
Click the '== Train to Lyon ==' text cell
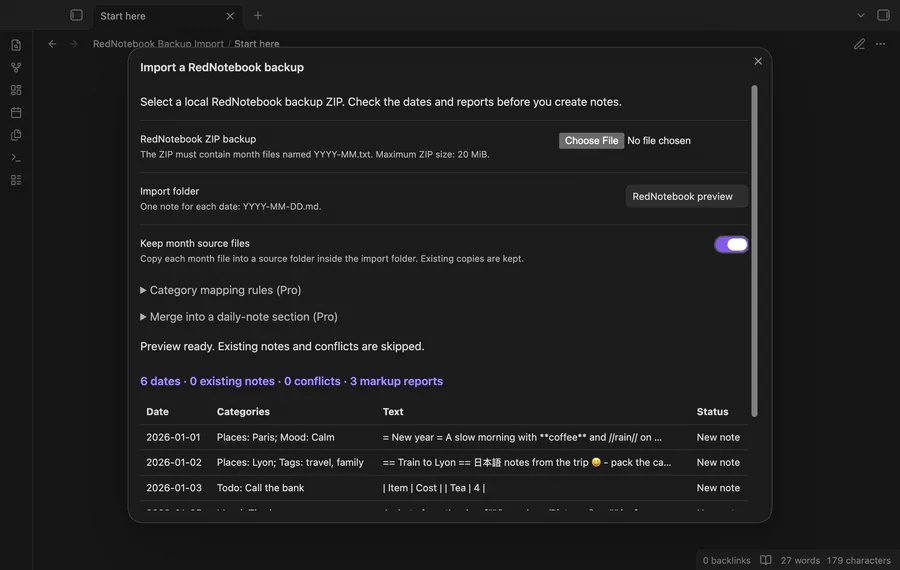527,463
